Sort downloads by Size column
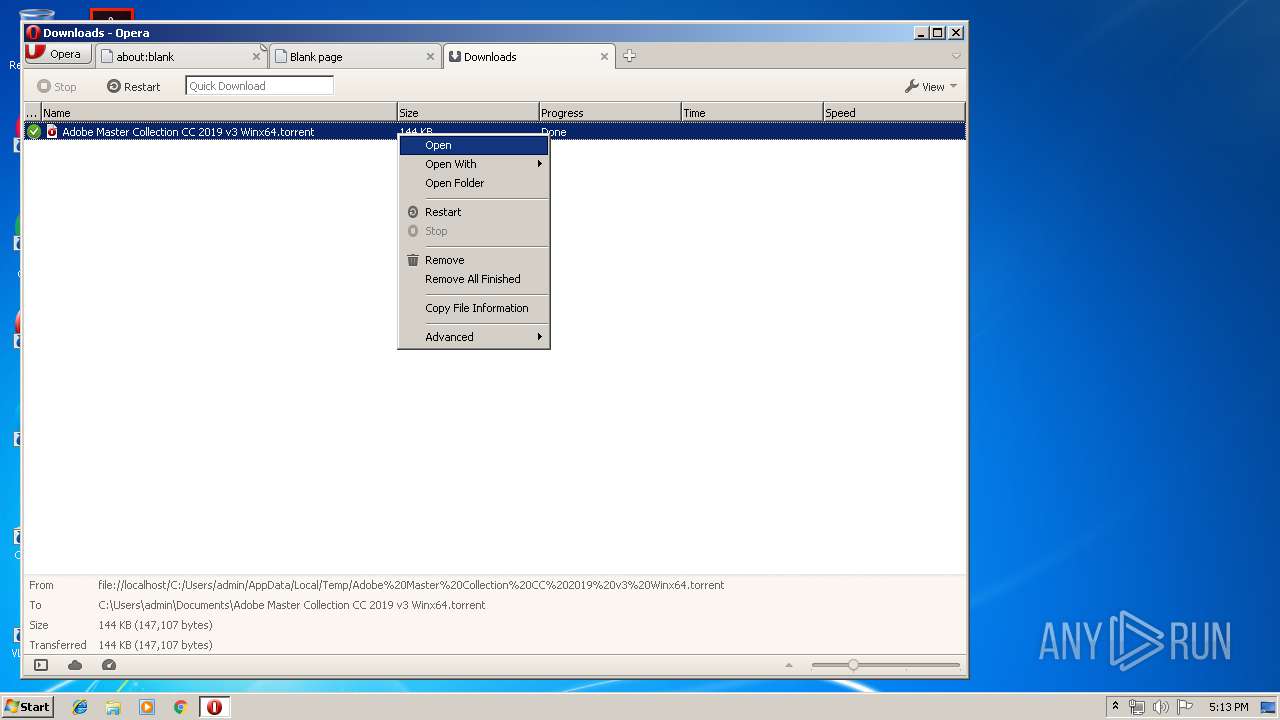Viewport: 1280px width, 720px height. tap(468, 113)
